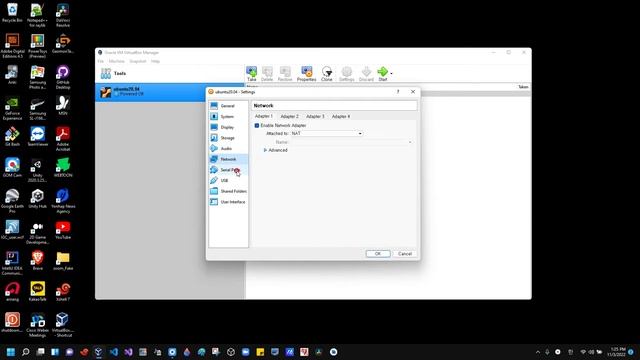Switch to the Adapter 3 tab
Image resolution: width=640 pixels, height=360 pixels.
click(315, 116)
